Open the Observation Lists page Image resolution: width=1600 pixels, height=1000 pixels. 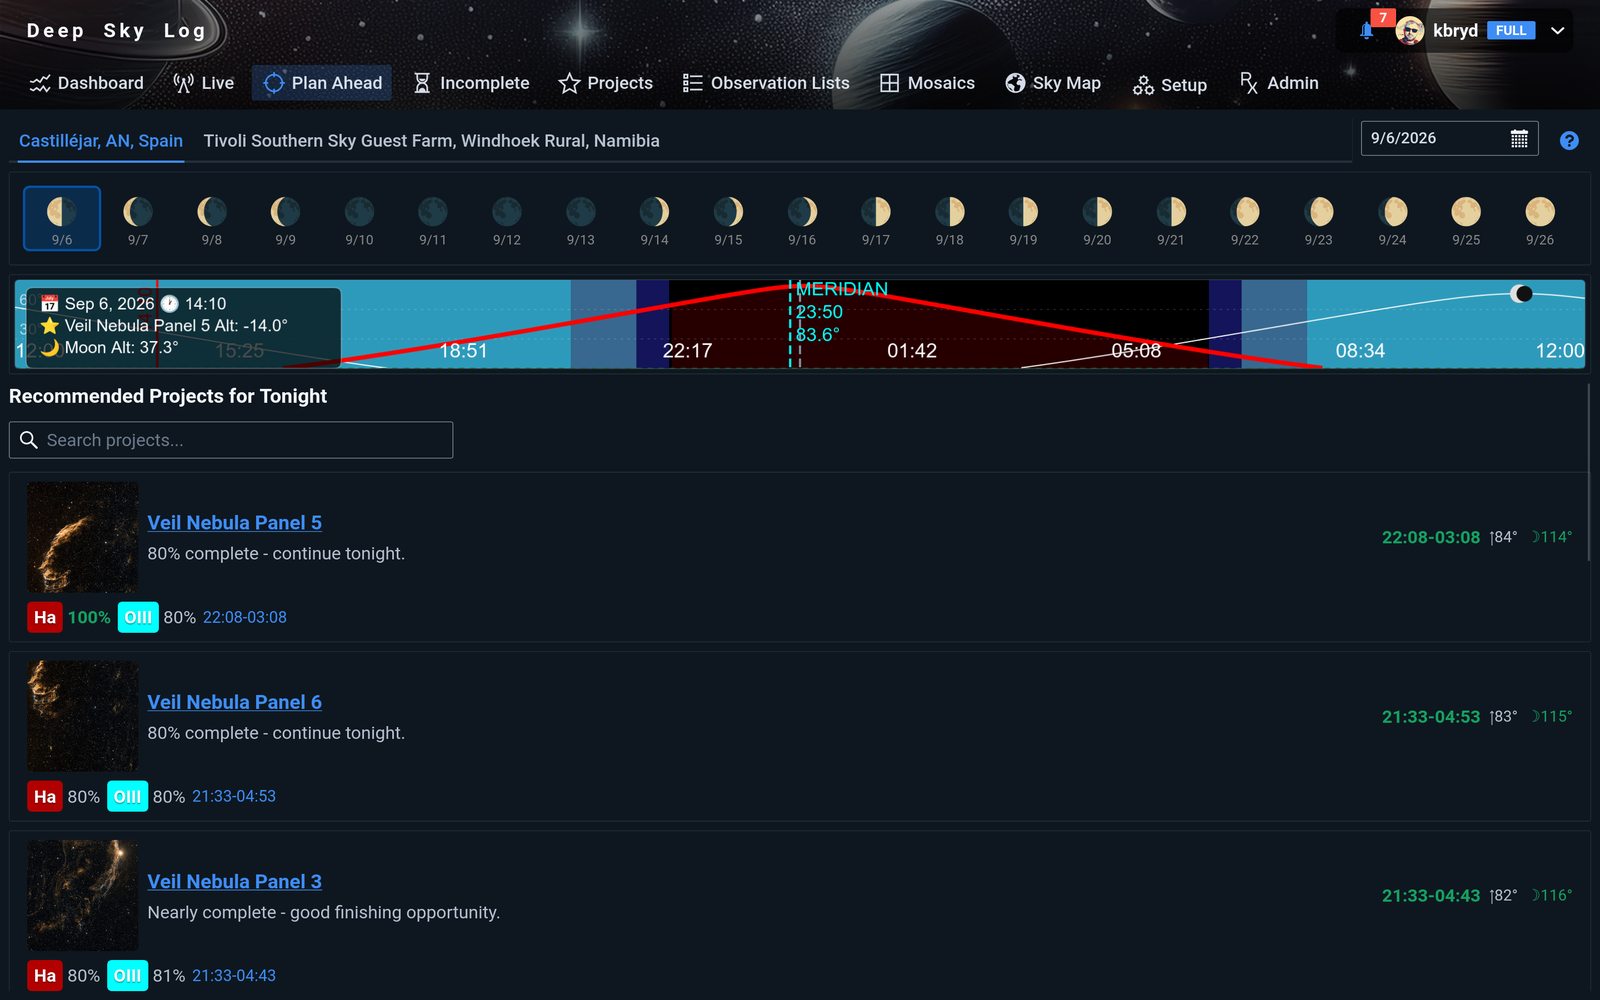pos(766,83)
